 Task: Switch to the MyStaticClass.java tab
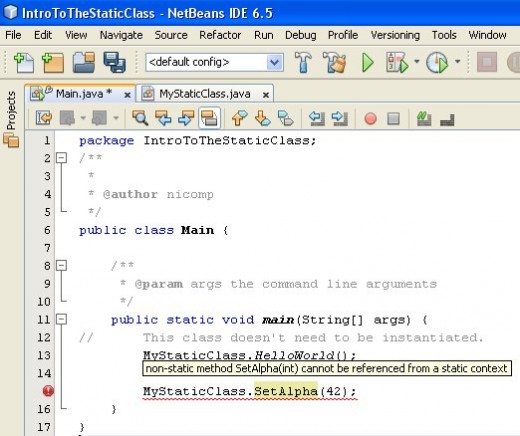(204, 94)
